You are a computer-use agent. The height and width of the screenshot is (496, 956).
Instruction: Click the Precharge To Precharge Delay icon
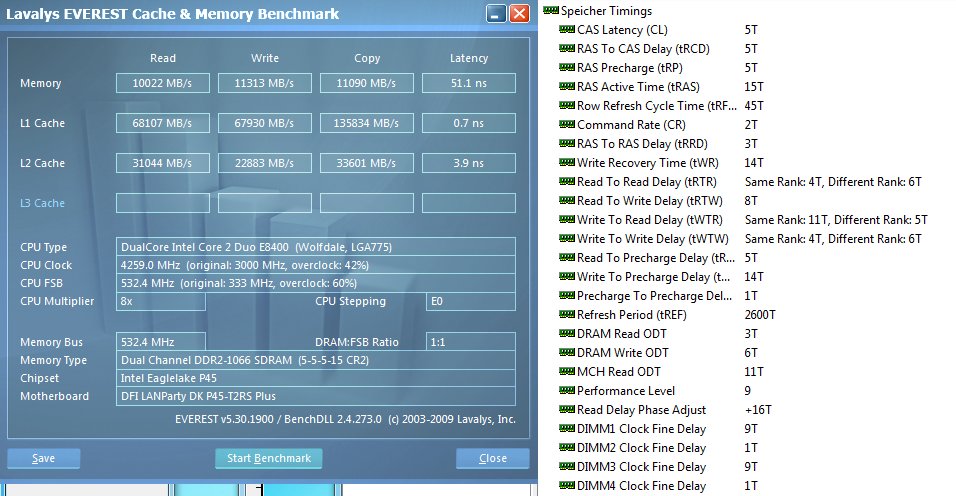(567, 295)
